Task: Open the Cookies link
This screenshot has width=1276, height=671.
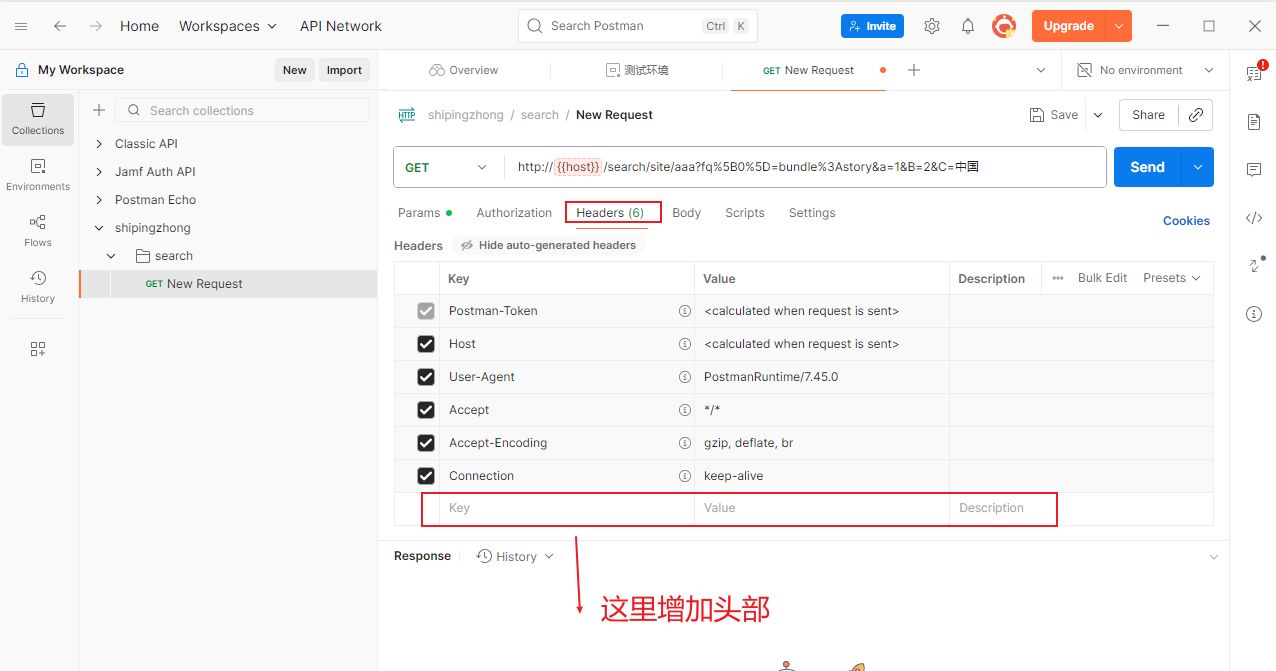Action: pyautogui.click(x=1186, y=221)
